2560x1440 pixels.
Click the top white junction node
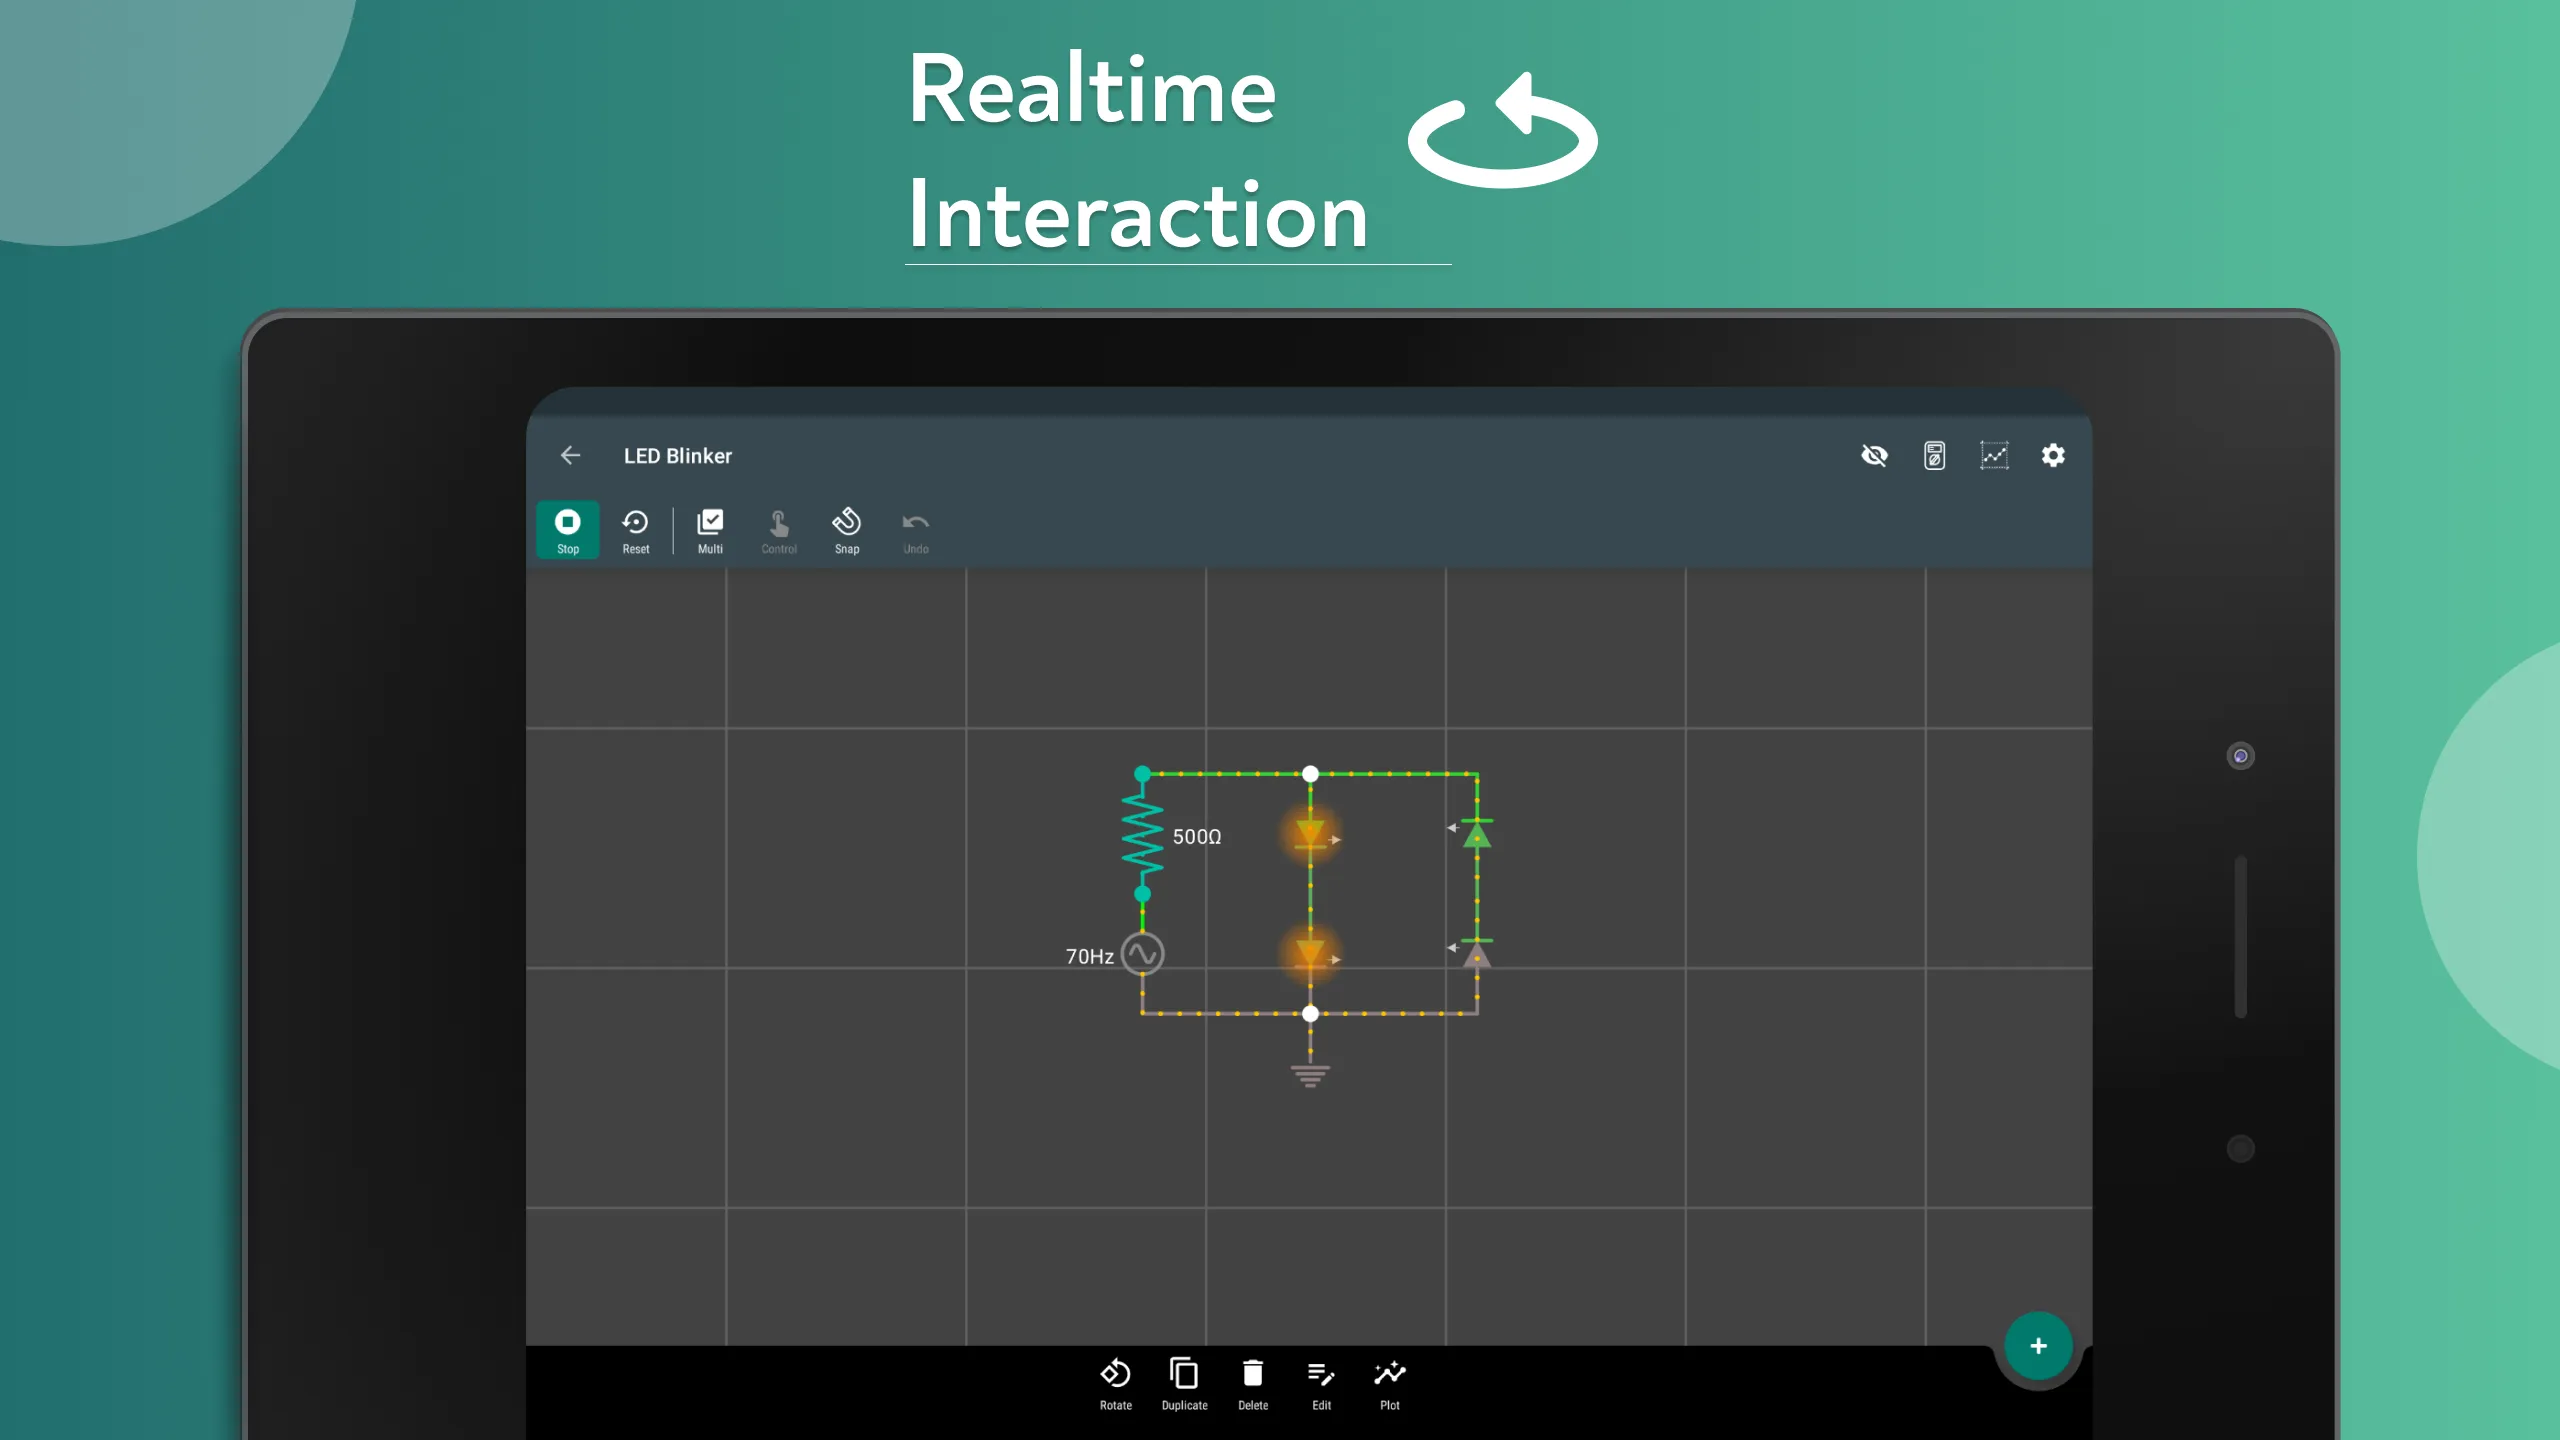tap(1310, 774)
